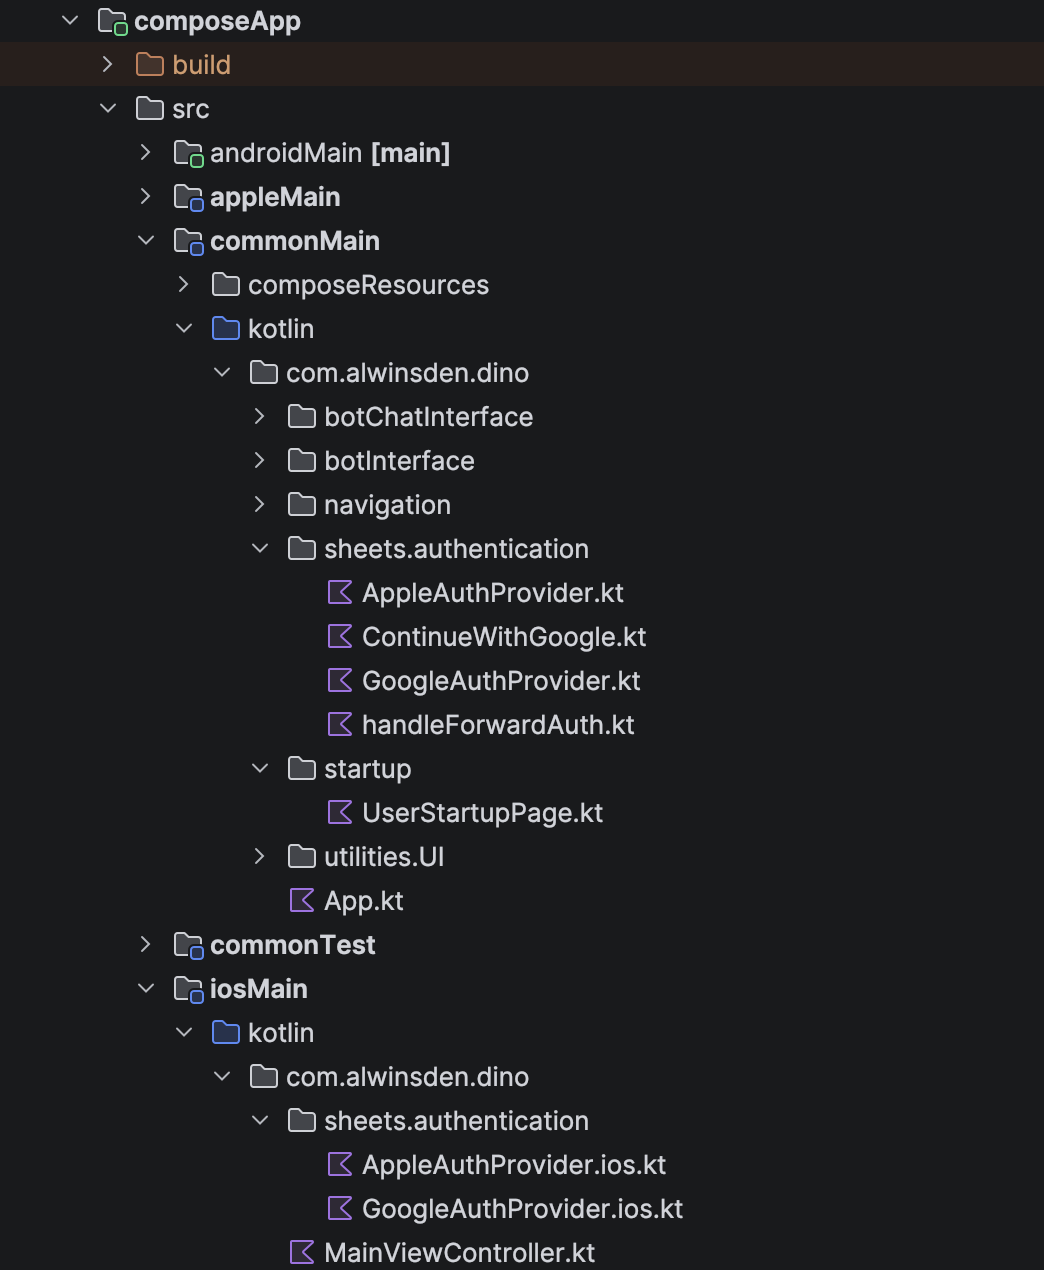This screenshot has height=1270, width=1044.
Task: Select the Kotlin file icon beside App.kt
Action: [301, 900]
